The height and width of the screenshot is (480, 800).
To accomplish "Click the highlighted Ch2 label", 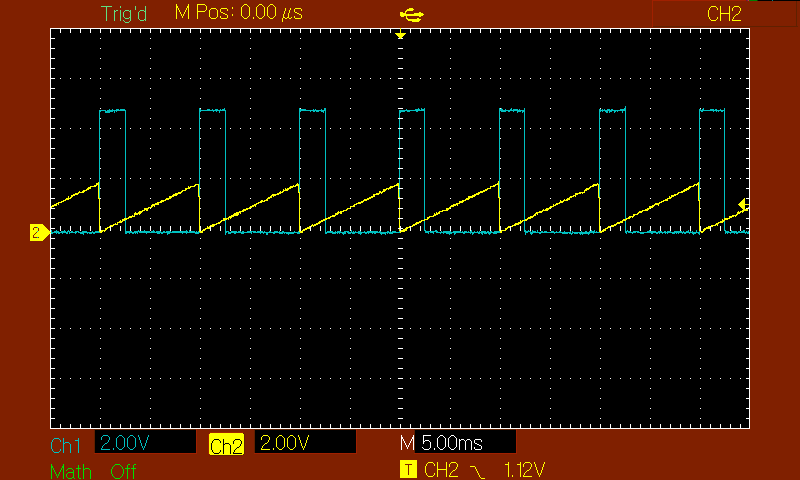I will [x=226, y=445].
